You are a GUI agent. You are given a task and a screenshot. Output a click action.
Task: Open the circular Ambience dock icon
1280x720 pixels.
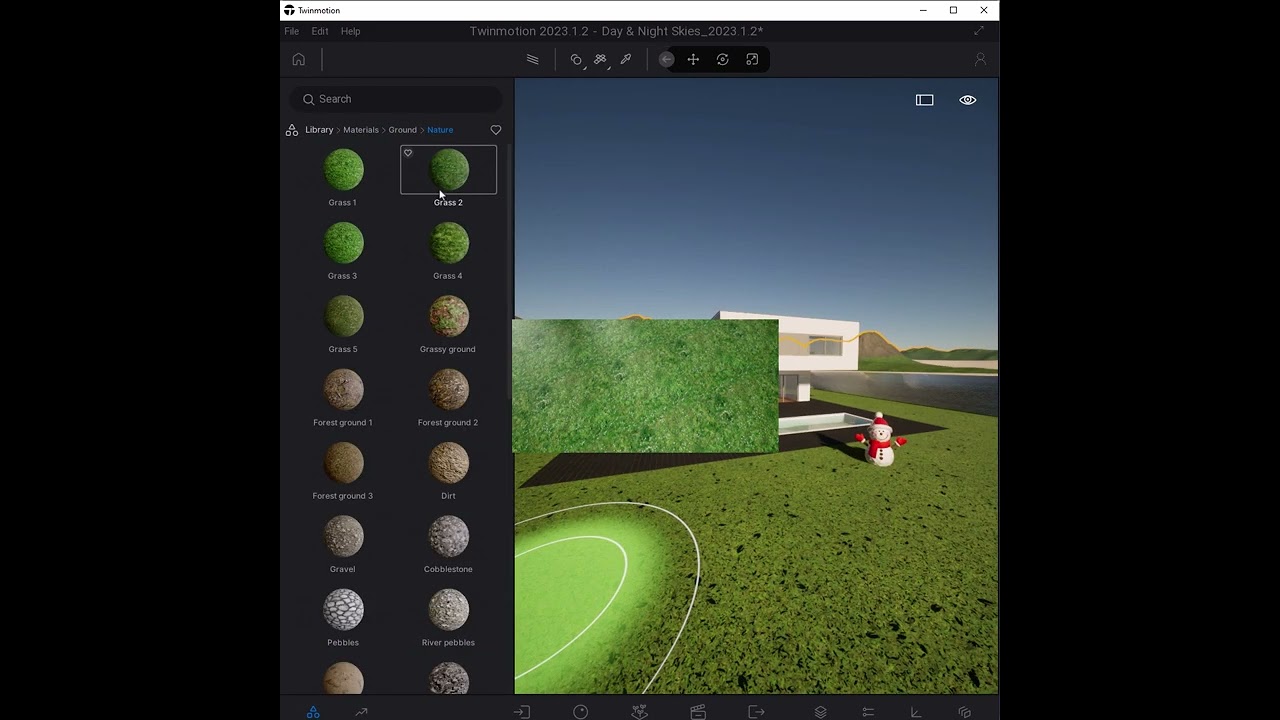(581, 712)
